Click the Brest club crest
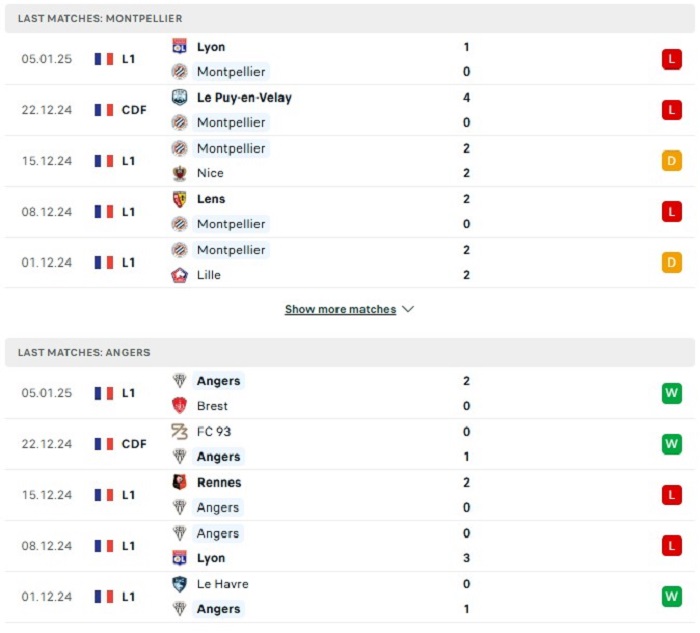Image resolution: width=700 pixels, height=633 pixels. click(x=179, y=406)
